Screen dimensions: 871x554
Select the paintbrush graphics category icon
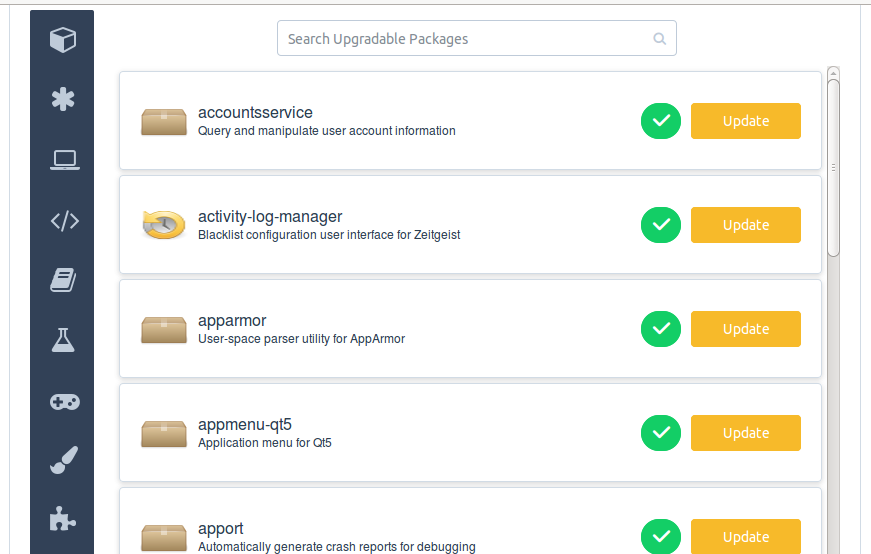[x=64, y=460]
